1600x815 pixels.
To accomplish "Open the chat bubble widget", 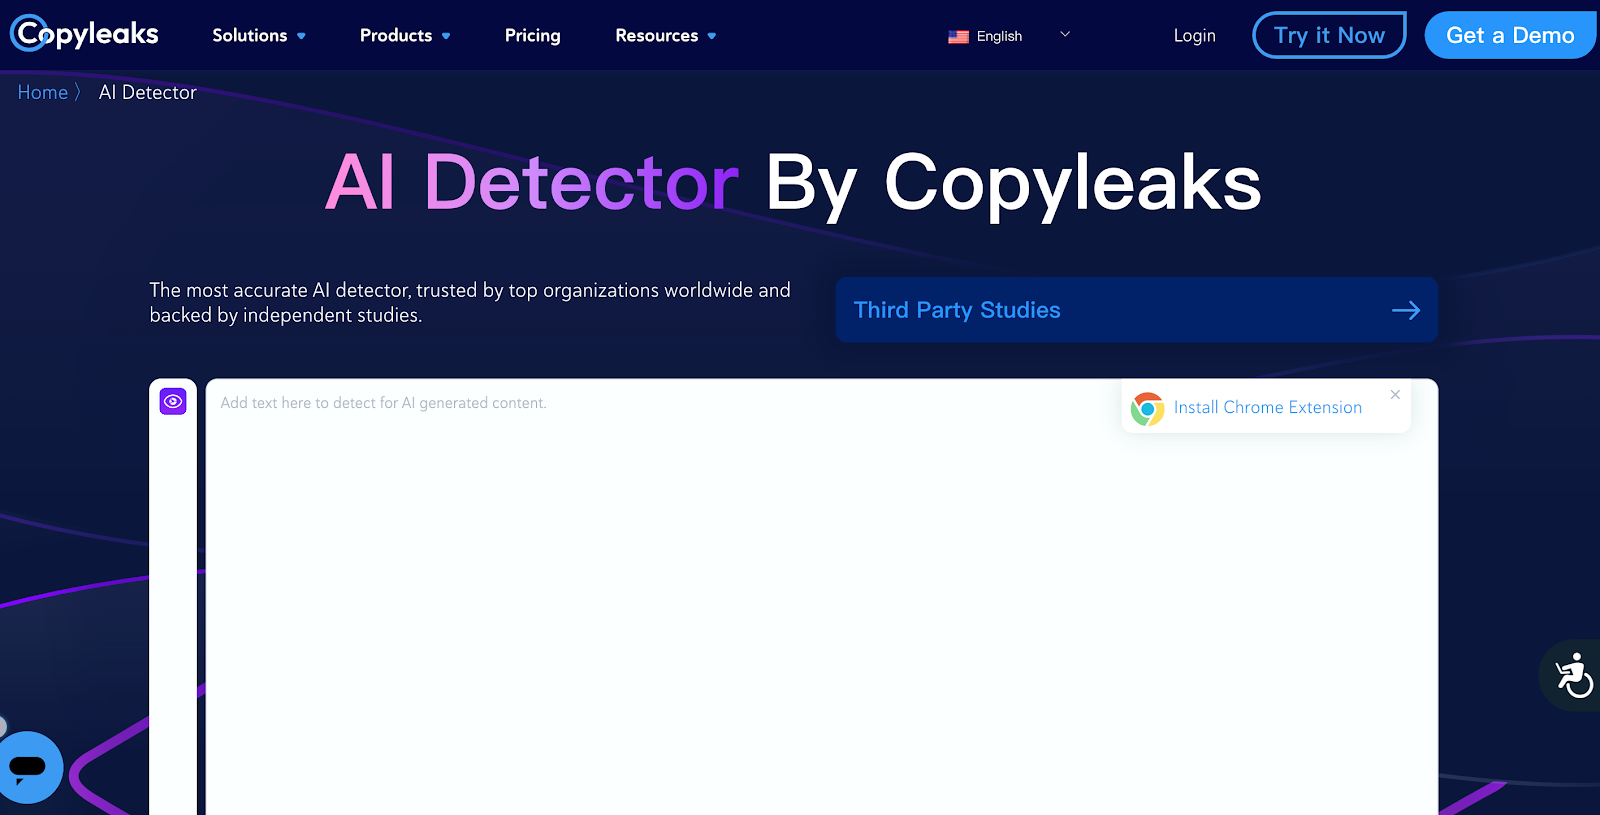I will point(28,767).
